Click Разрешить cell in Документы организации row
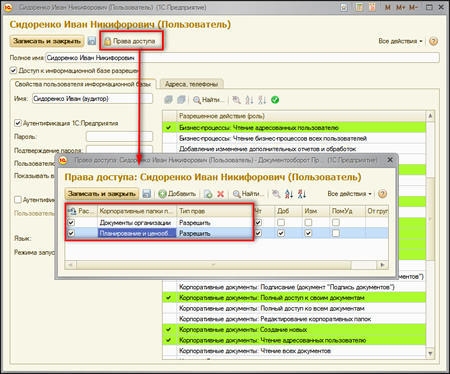Screen dimensions: 450x374 coord(215,222)
